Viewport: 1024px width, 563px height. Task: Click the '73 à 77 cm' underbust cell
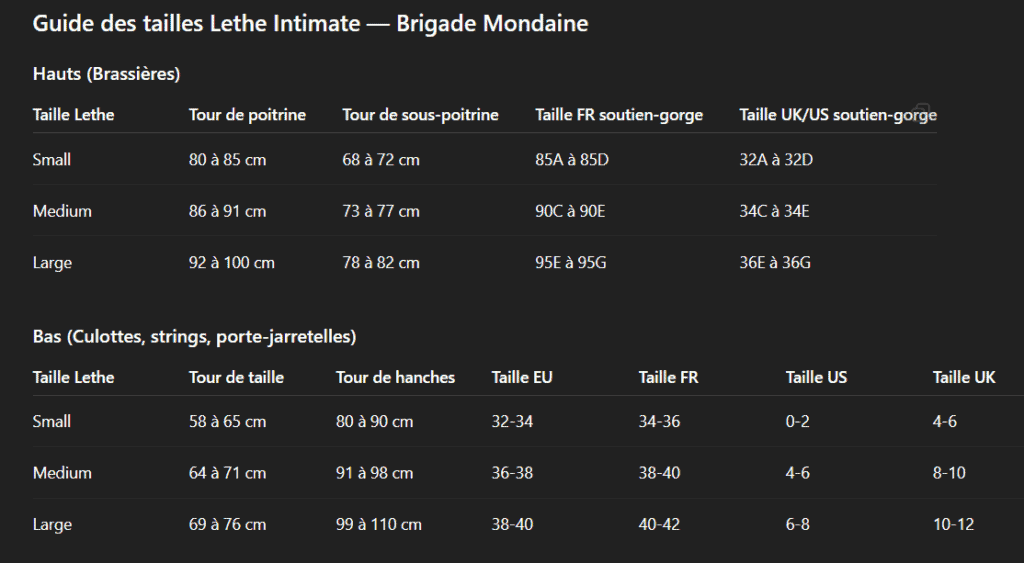[x=381, y=212]
